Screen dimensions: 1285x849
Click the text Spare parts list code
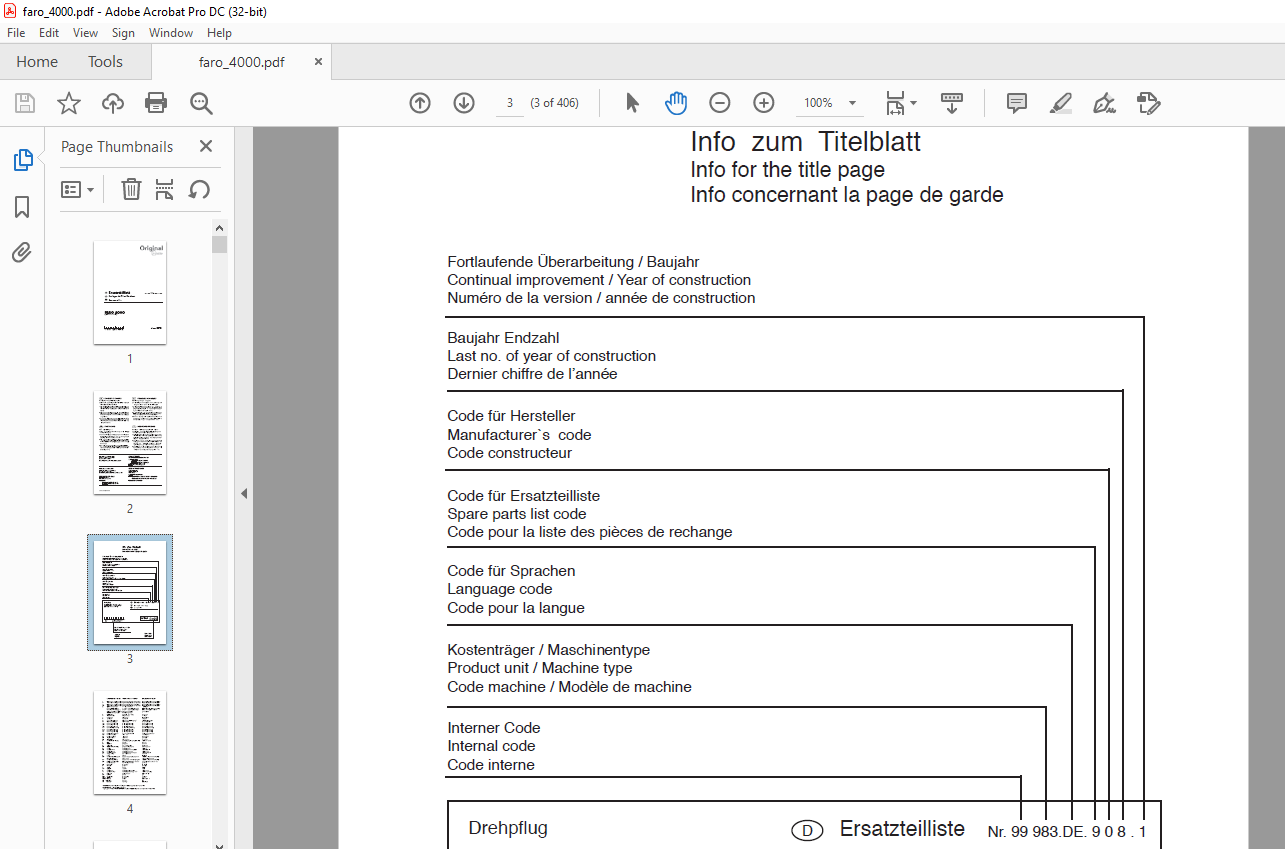[x=517, y=514]
